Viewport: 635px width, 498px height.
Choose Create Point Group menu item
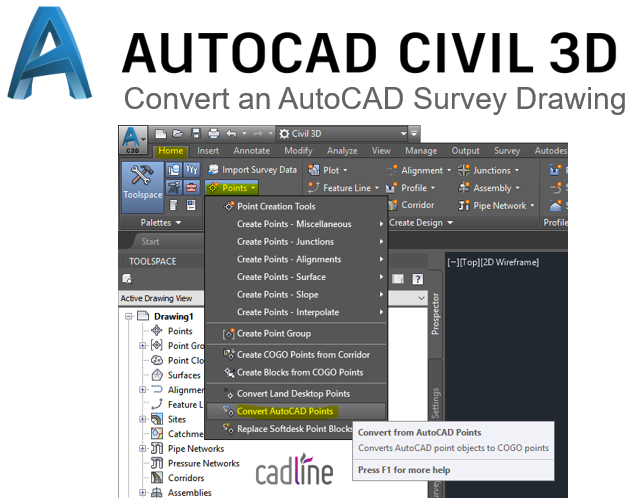click(296, 334)
